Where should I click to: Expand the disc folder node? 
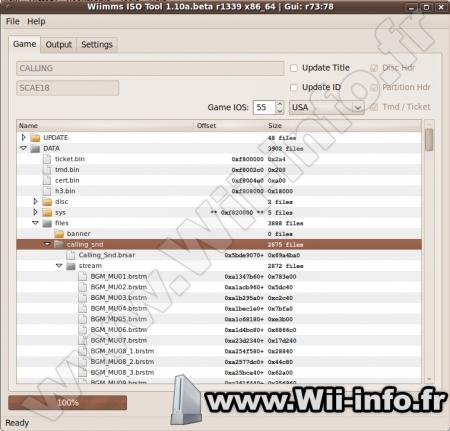[35, 201]
